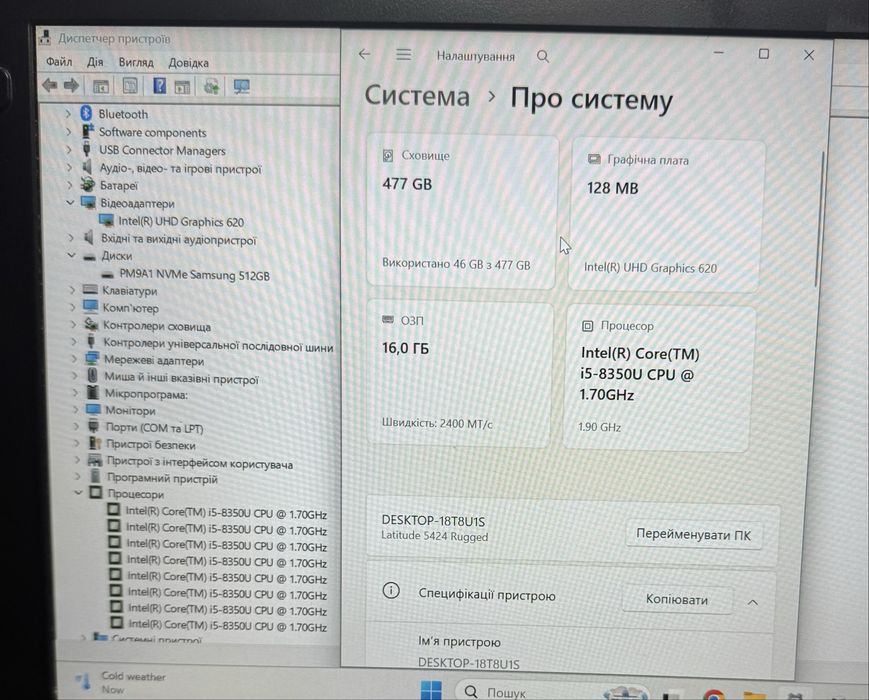
Task: Open the Вигляд menu
Action: pos(136,63)
